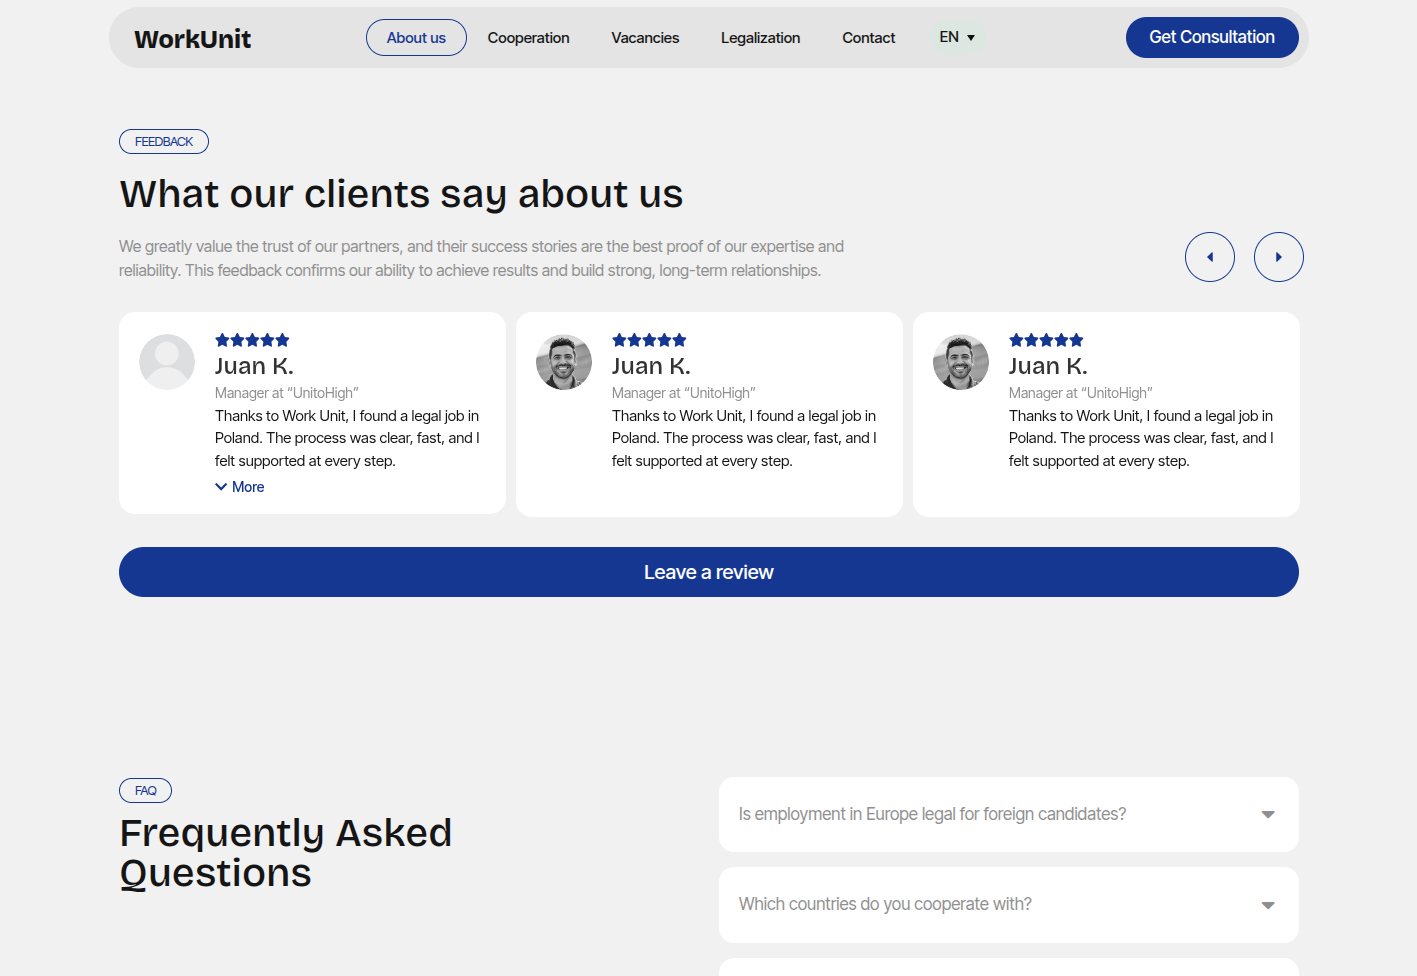Show previous review with left arrow

pos(1209,257)
